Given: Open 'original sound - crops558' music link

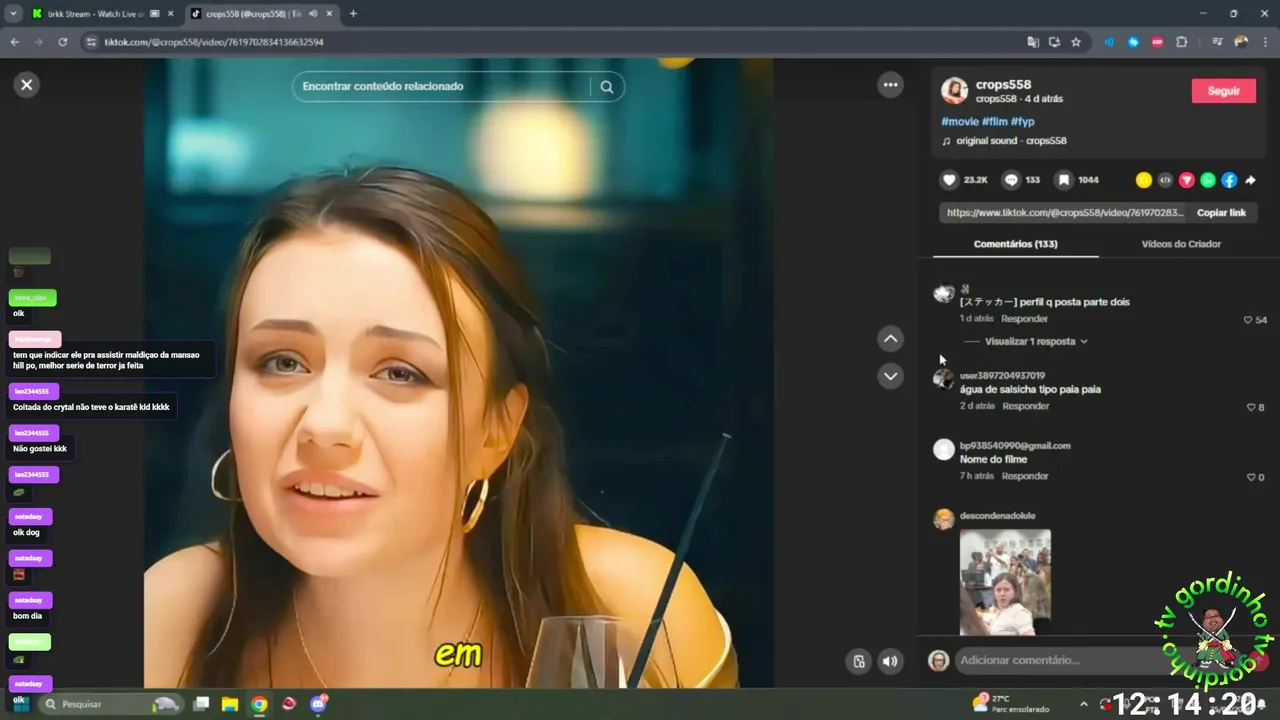Looking at the screenshot, I should pos(1011,141).
